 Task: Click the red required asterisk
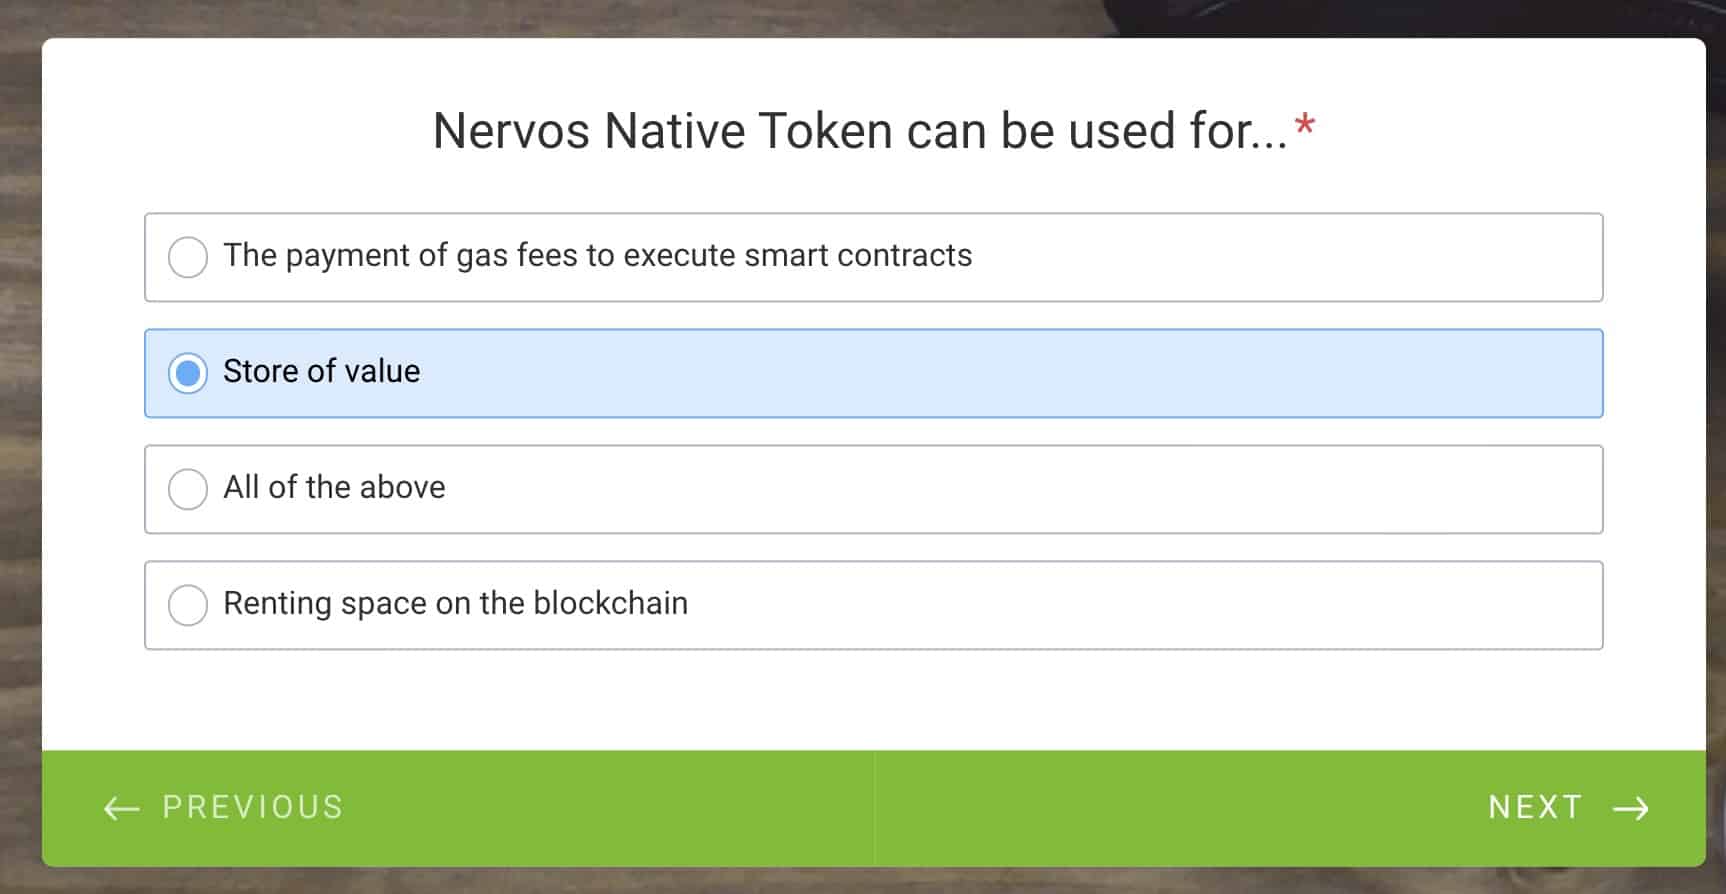point(1304,125)
